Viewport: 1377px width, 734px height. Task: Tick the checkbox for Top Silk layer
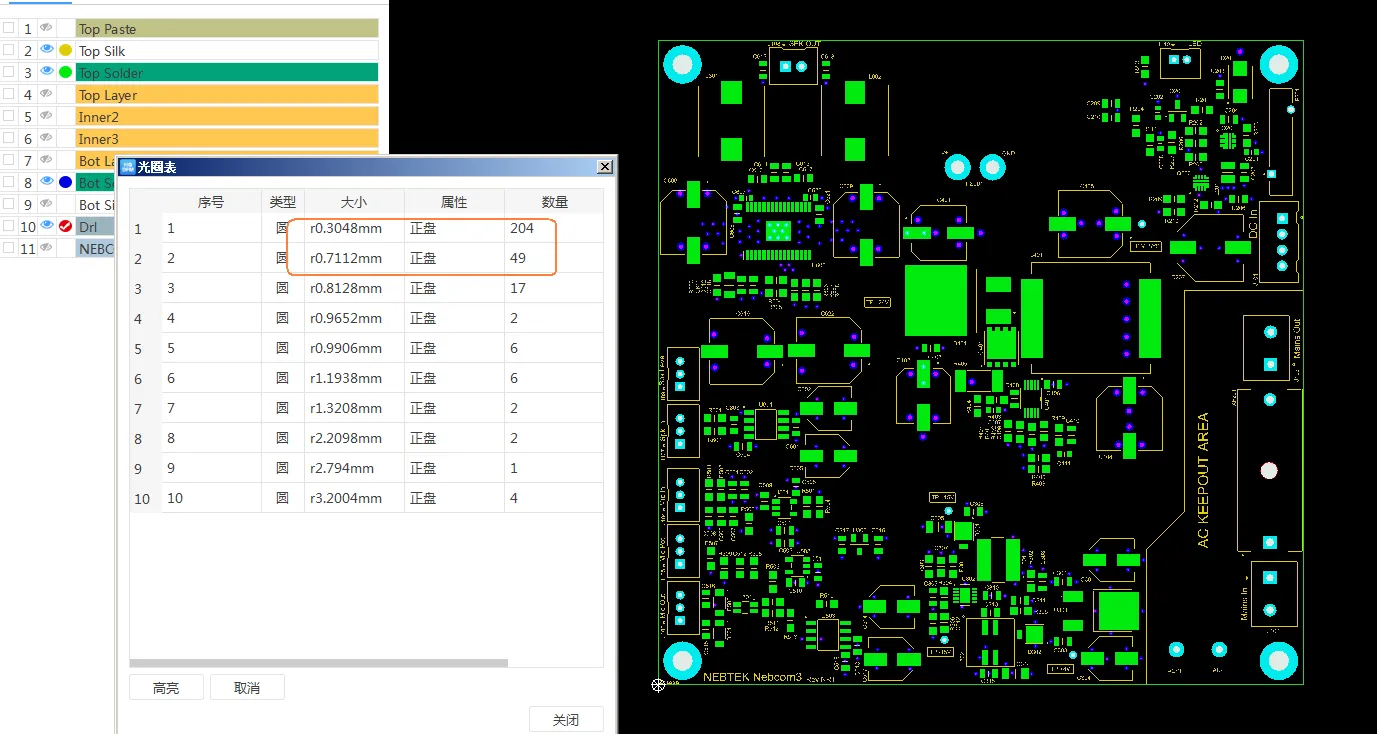9,50
